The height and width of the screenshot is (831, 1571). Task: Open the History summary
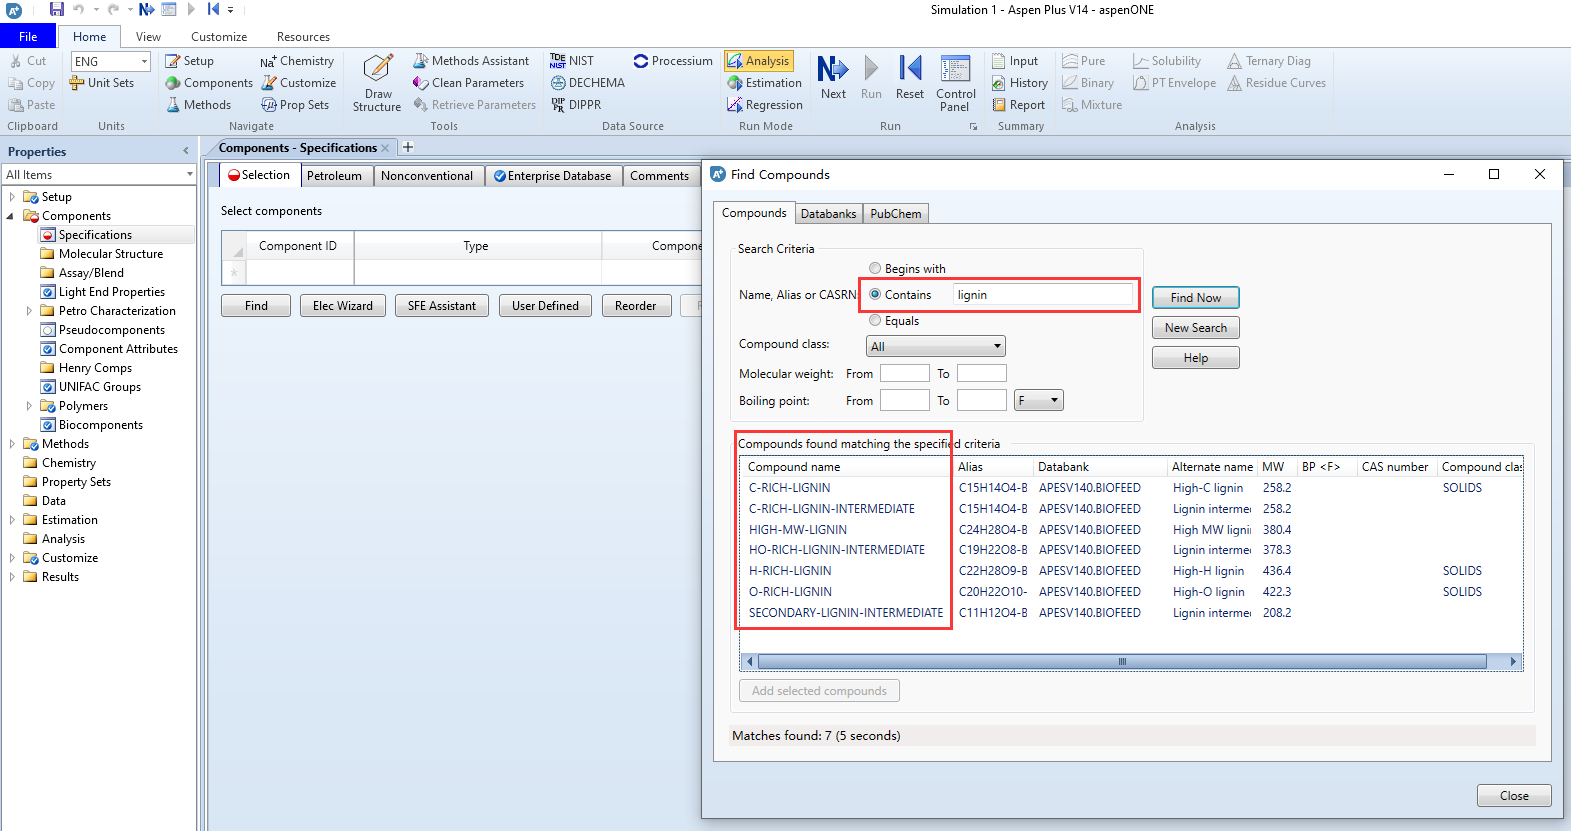1020,83
